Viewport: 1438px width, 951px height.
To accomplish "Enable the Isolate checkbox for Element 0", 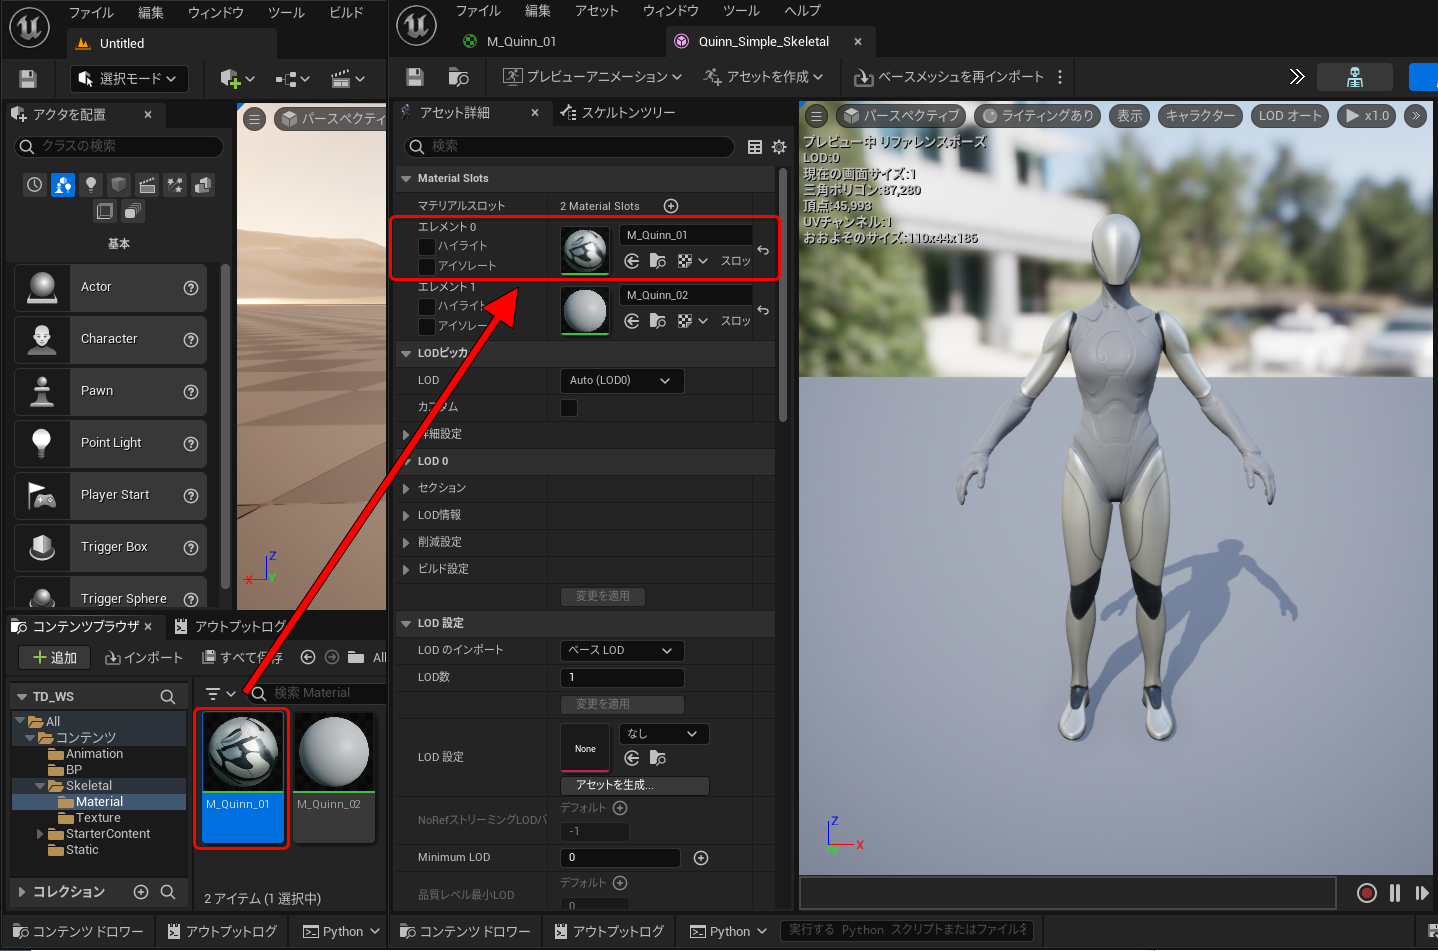I will pos(427,266).
